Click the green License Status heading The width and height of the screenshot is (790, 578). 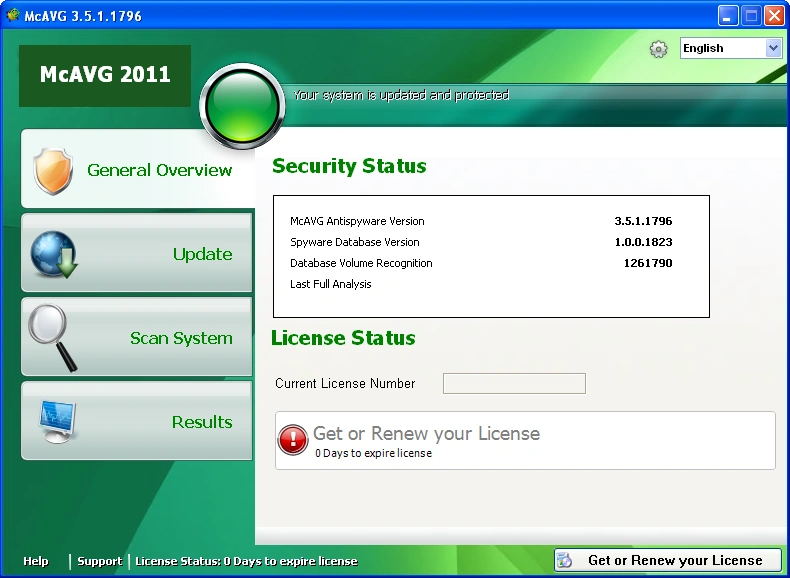343,338
